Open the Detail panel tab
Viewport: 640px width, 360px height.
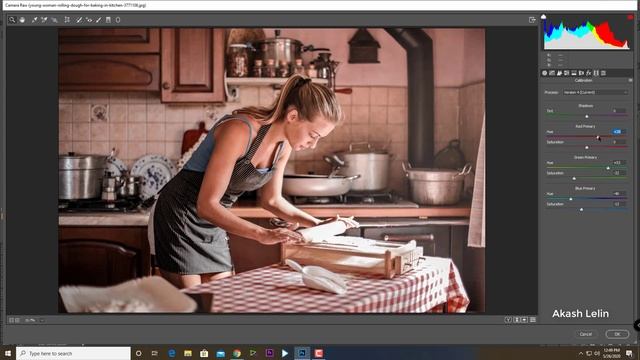point(559,73)
